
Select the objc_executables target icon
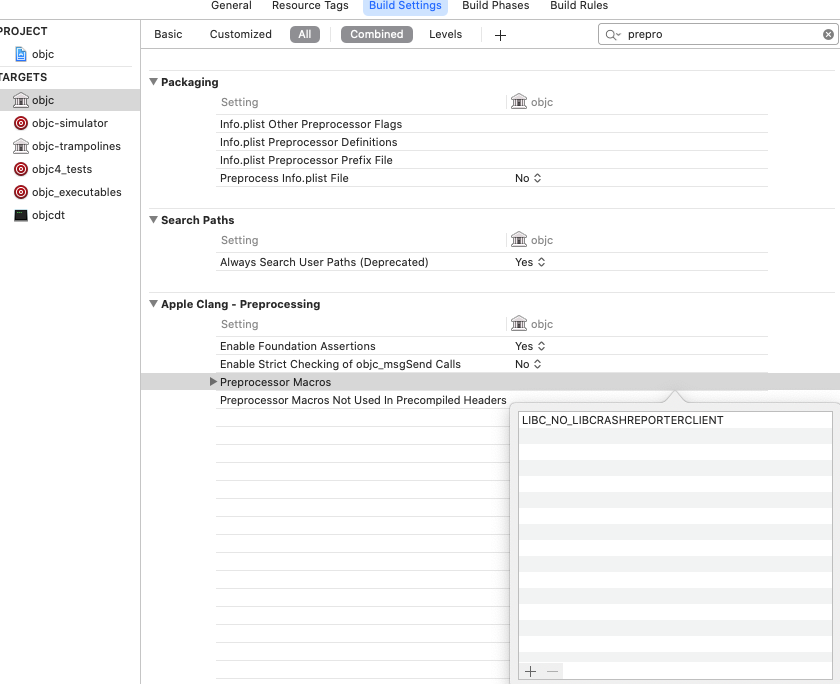point(21,192)
